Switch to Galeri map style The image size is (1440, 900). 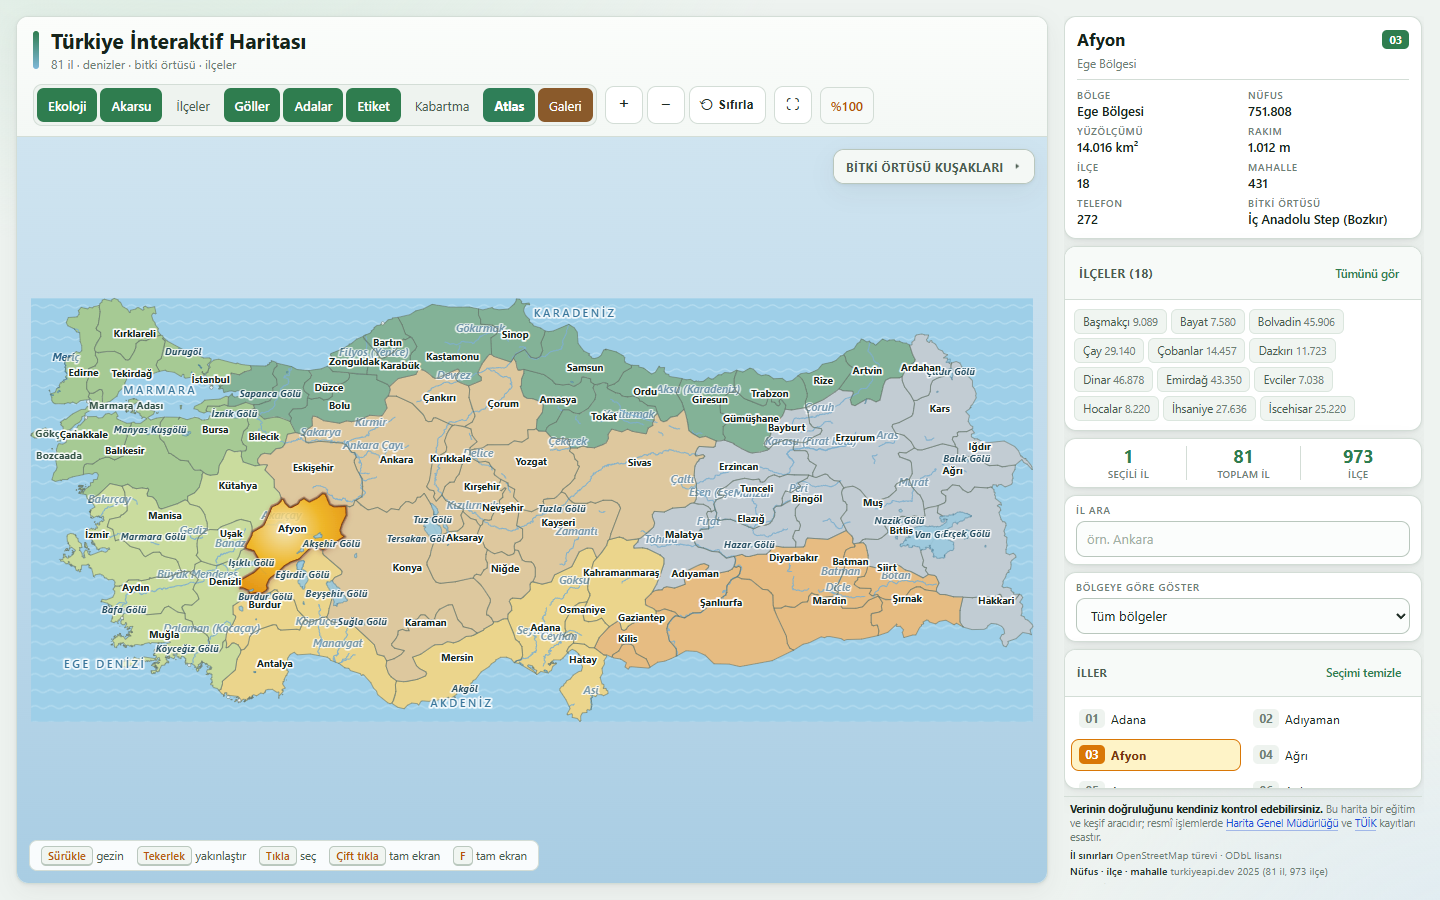coord(565,106)
